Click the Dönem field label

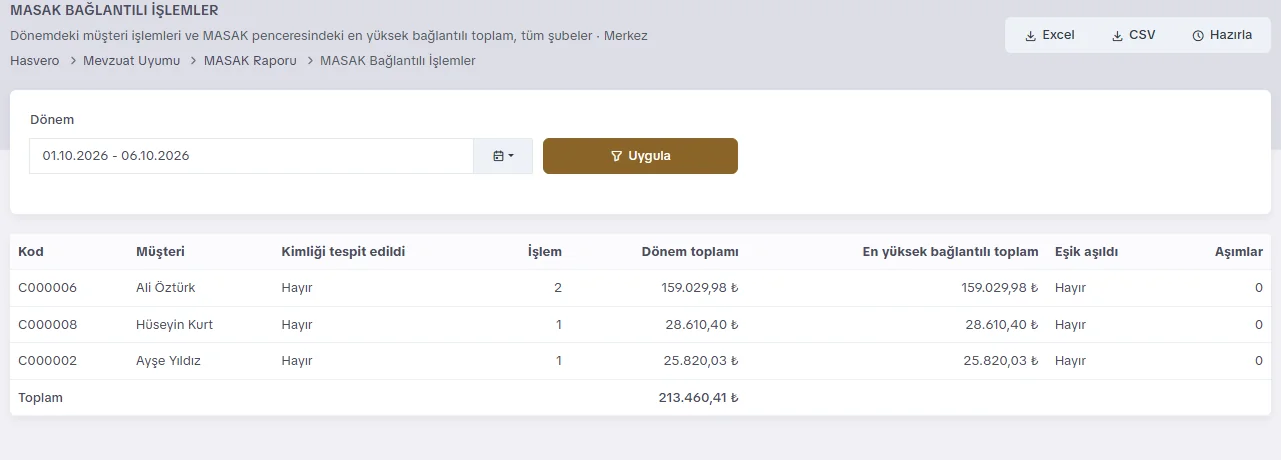tap(52, 119)
